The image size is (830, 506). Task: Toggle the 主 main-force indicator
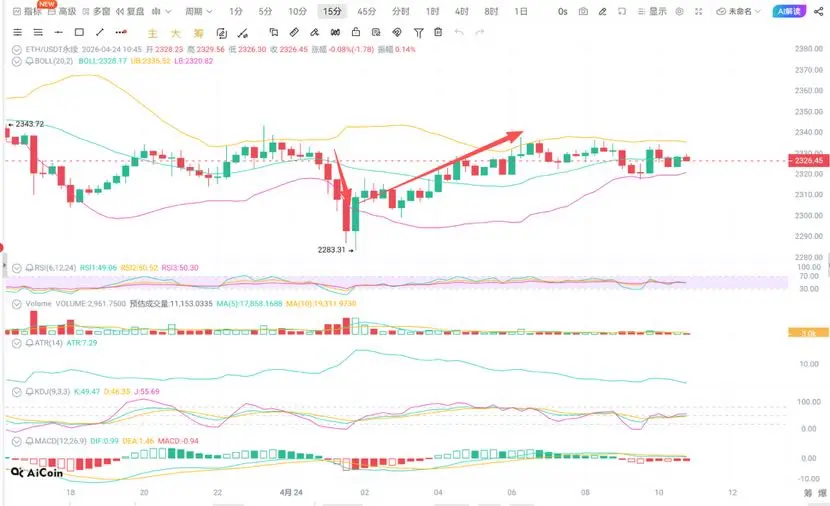pos(153,33)
